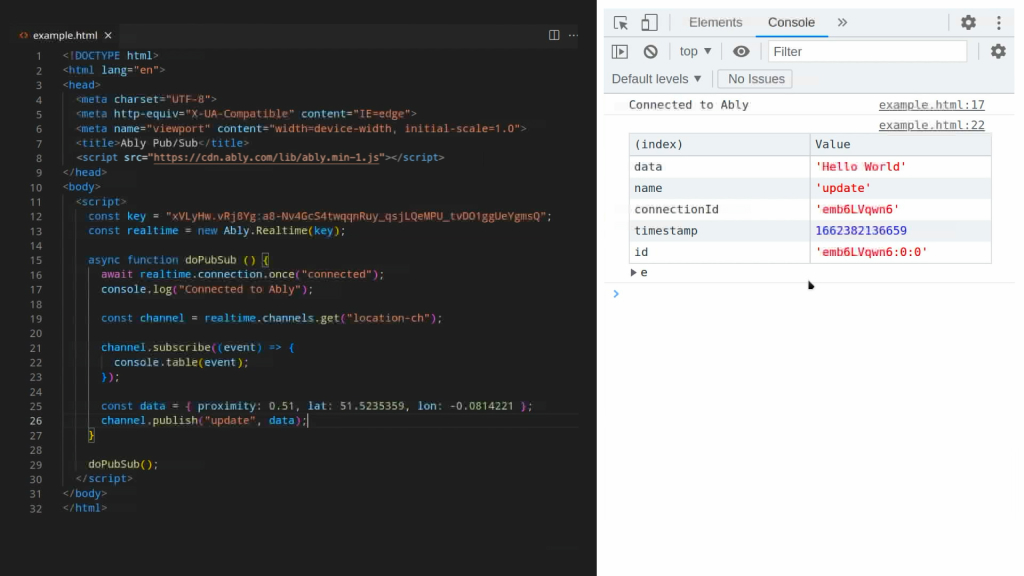The height and width of the screenshot is (576, 1024).
Task: Open console settings gear beside Filter
Action: point(997,52)
